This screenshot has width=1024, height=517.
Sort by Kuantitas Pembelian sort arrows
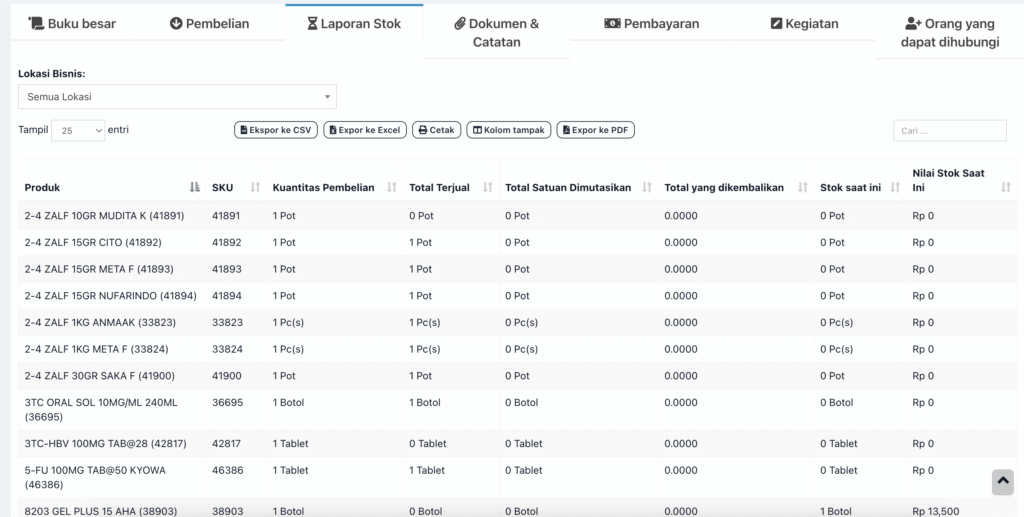391,187
